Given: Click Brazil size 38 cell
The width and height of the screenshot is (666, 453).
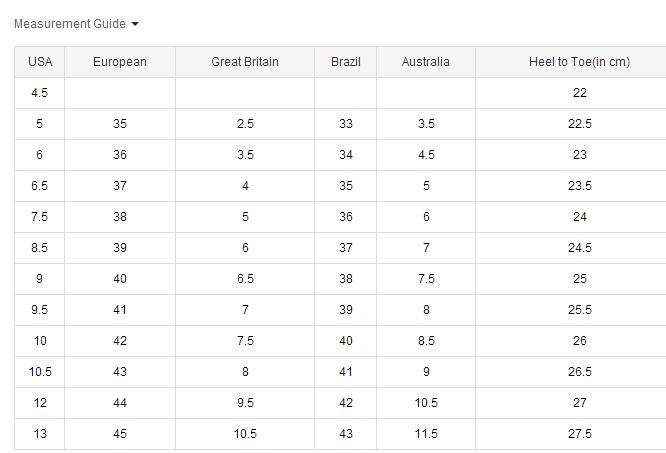Looking at the screenshot, I should tap(346, 279).
